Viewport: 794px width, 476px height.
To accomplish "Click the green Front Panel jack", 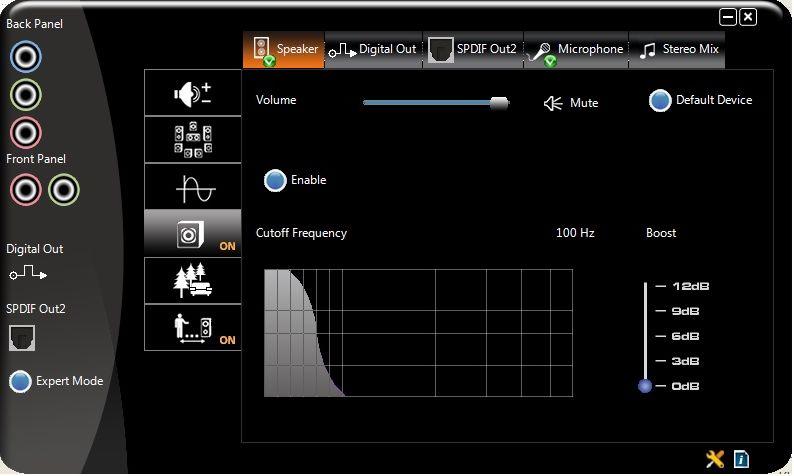I will 64,190.
